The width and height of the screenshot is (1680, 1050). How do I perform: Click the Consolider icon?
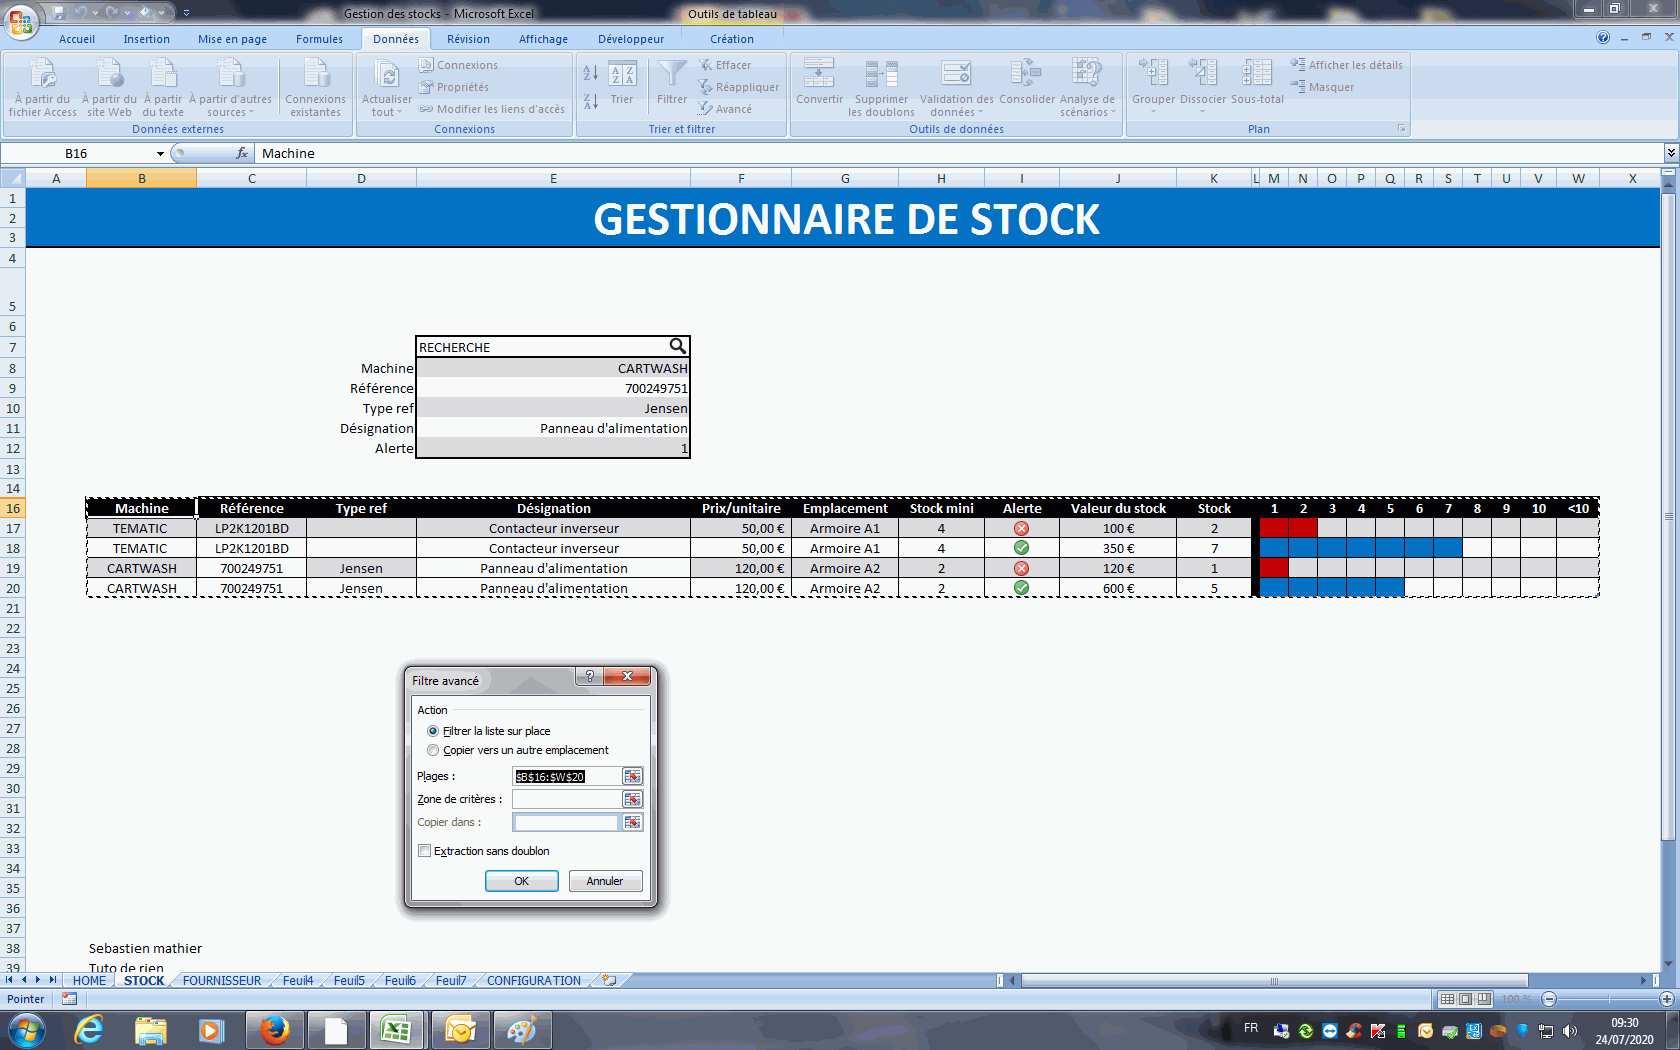pos(1026,74)
